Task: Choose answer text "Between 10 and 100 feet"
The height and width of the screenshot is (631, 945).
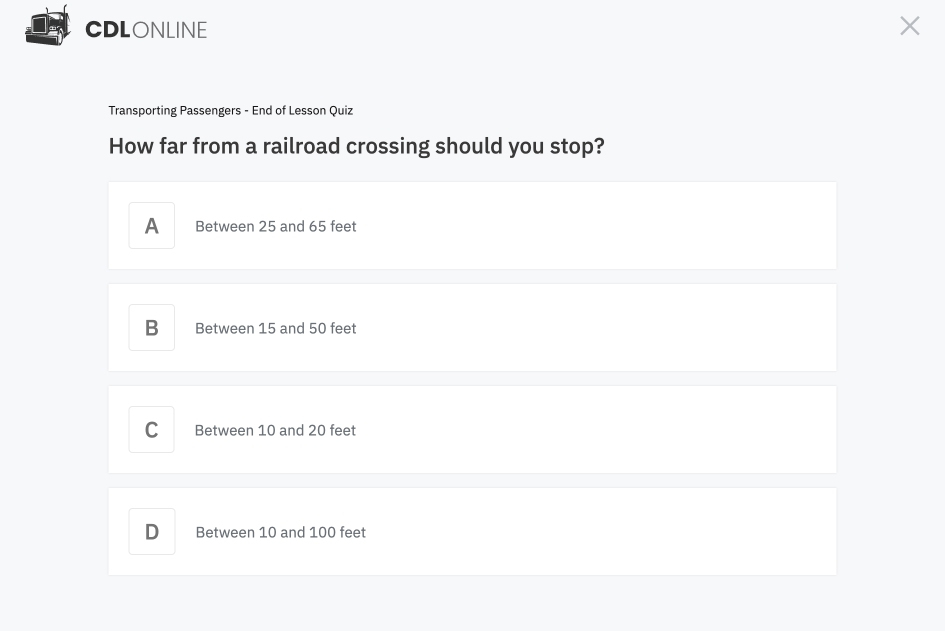Action: pyautogui.click(x=281, y=533)
